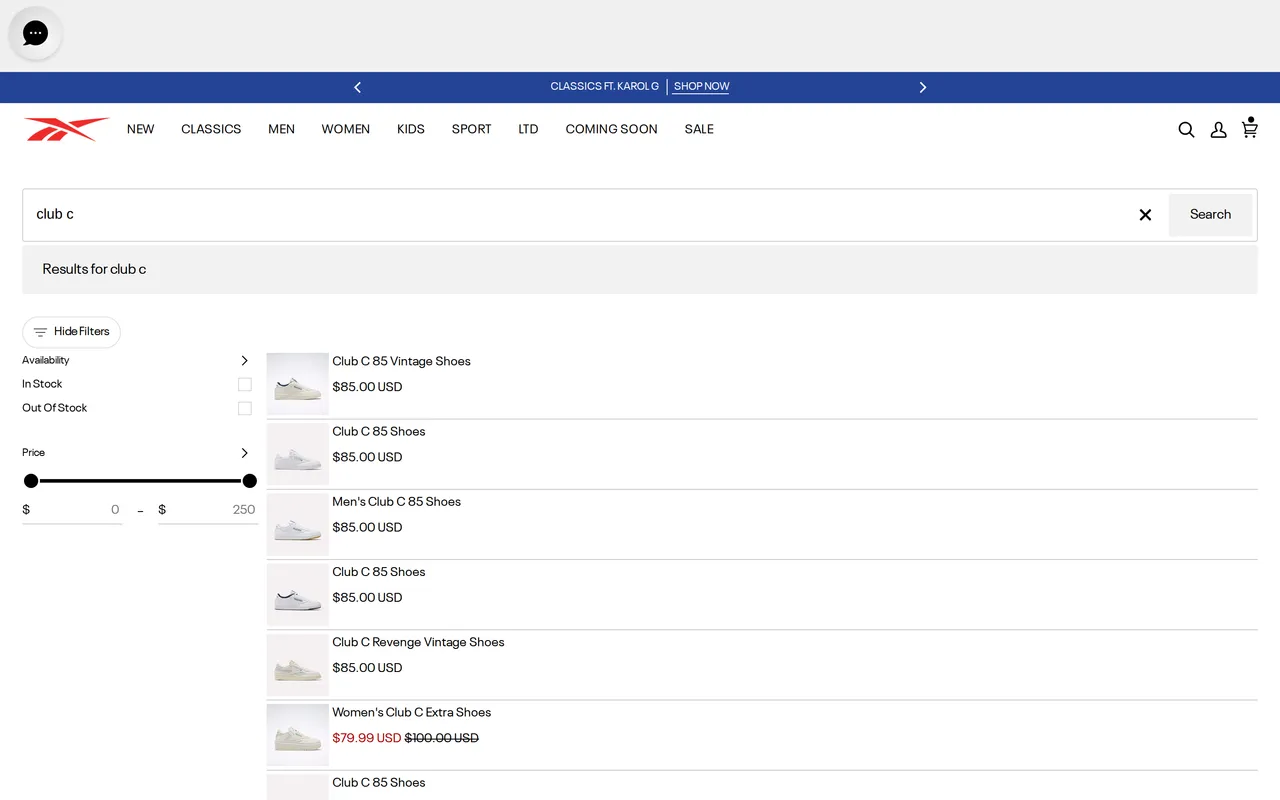Image resolution: width=1280 pixels, height=800 pixels.
Task: Open the LTD menu
Action: [x=528, y=129]
